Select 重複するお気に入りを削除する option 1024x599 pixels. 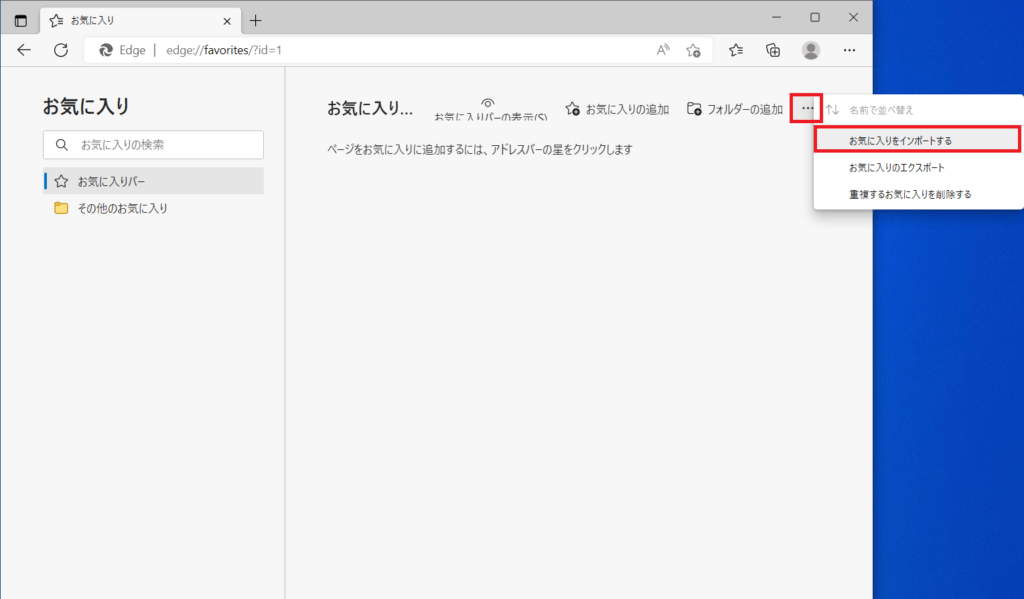click(909, 194)
